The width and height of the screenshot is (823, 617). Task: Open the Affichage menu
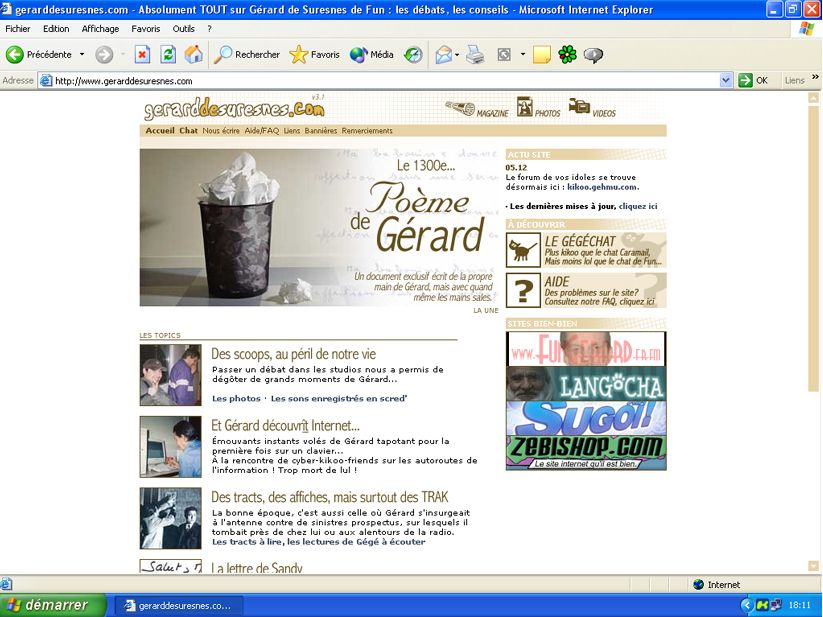(x=100, y=29)
